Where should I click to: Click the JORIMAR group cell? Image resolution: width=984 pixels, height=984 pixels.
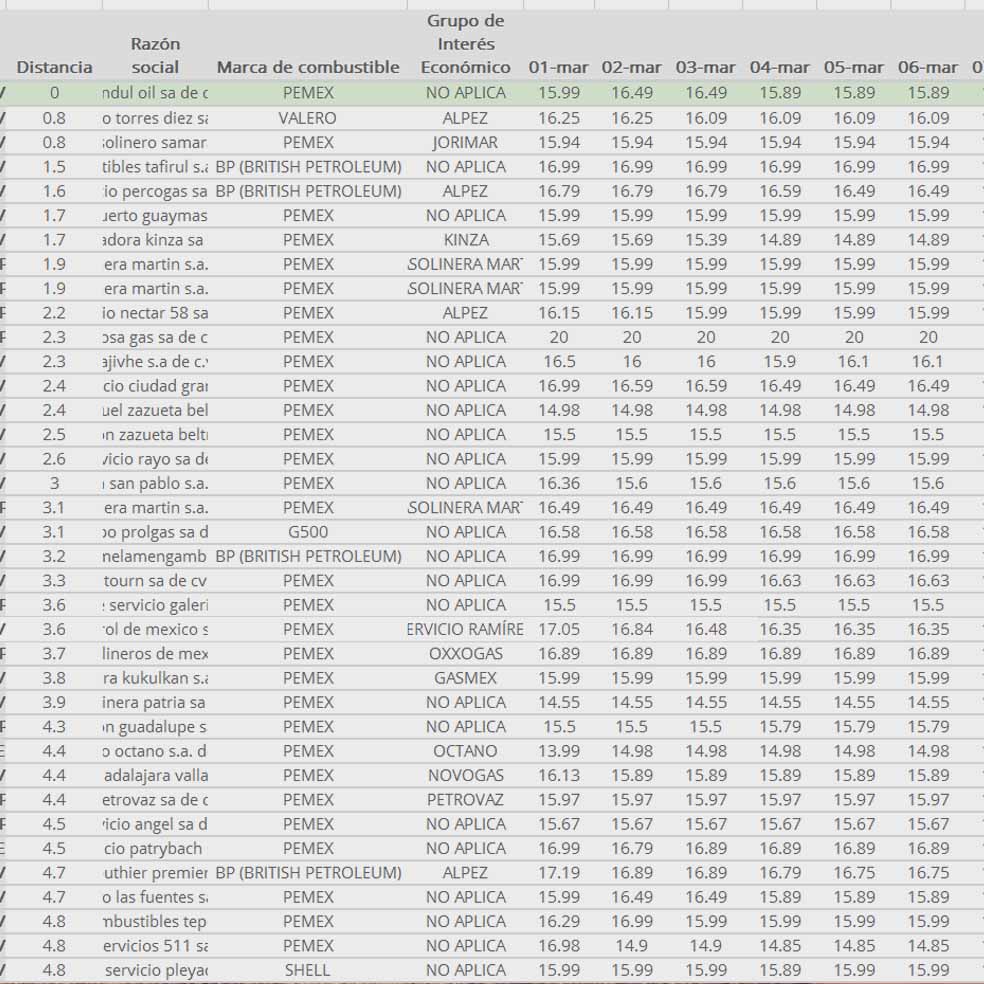tap(466, 142)
